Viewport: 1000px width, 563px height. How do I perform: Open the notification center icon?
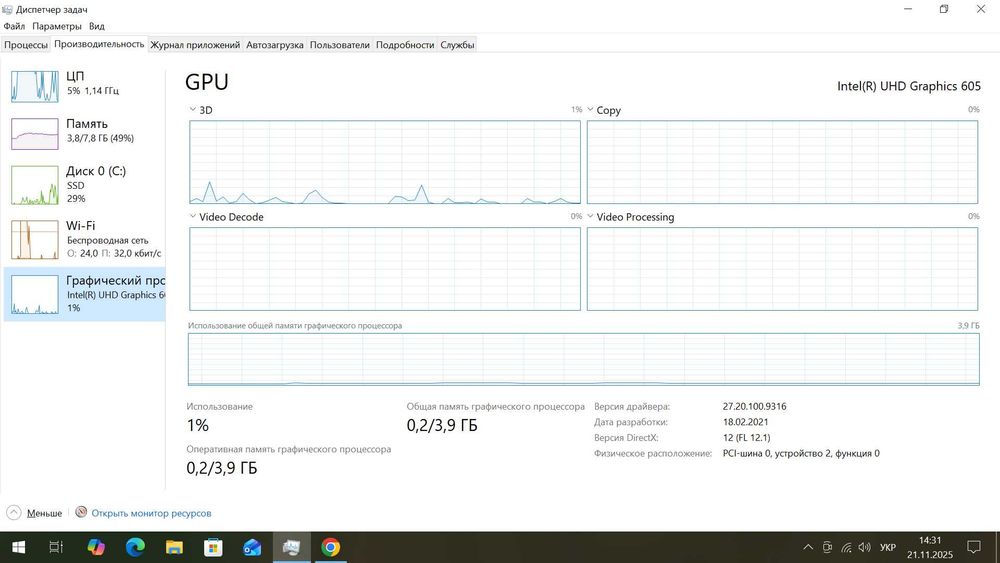tap(974, 547)
